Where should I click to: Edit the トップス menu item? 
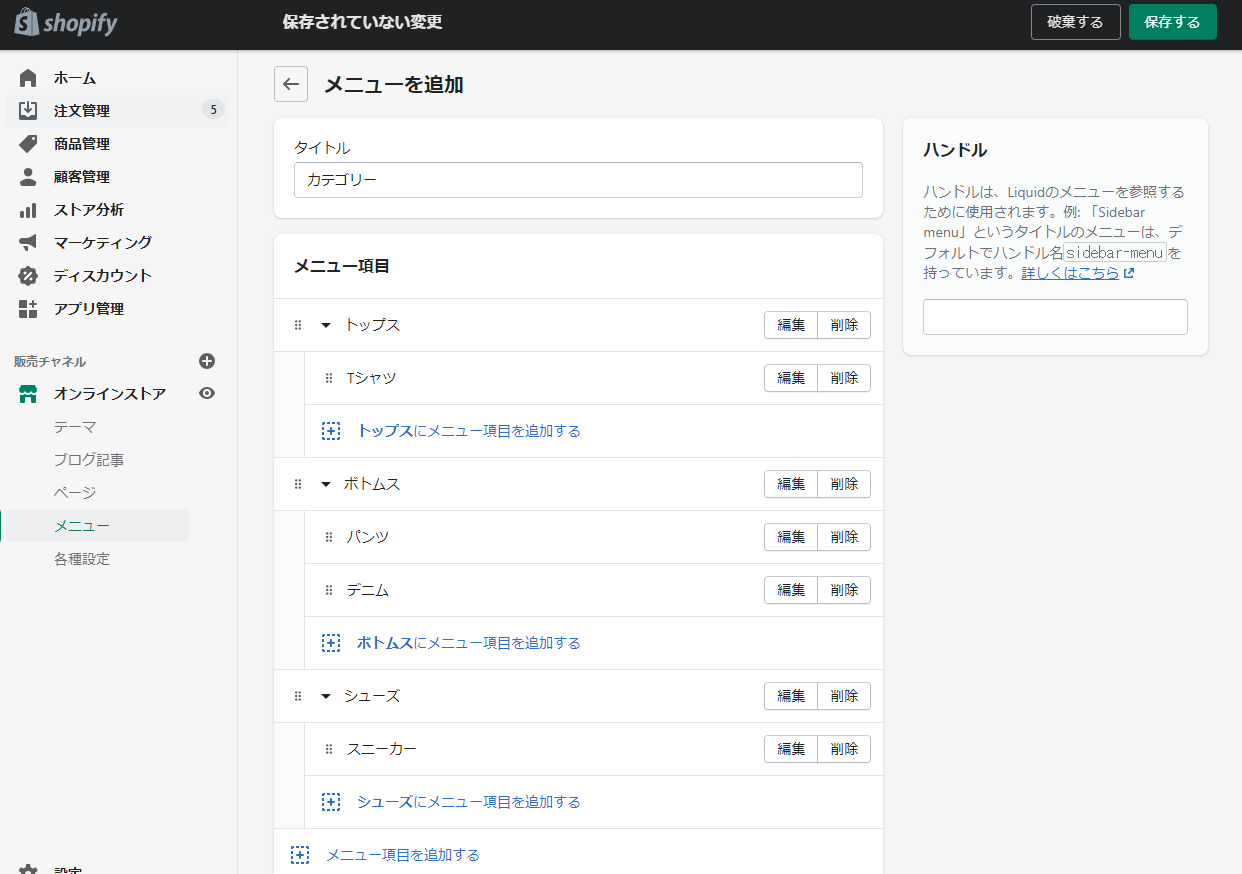point(791,325)
